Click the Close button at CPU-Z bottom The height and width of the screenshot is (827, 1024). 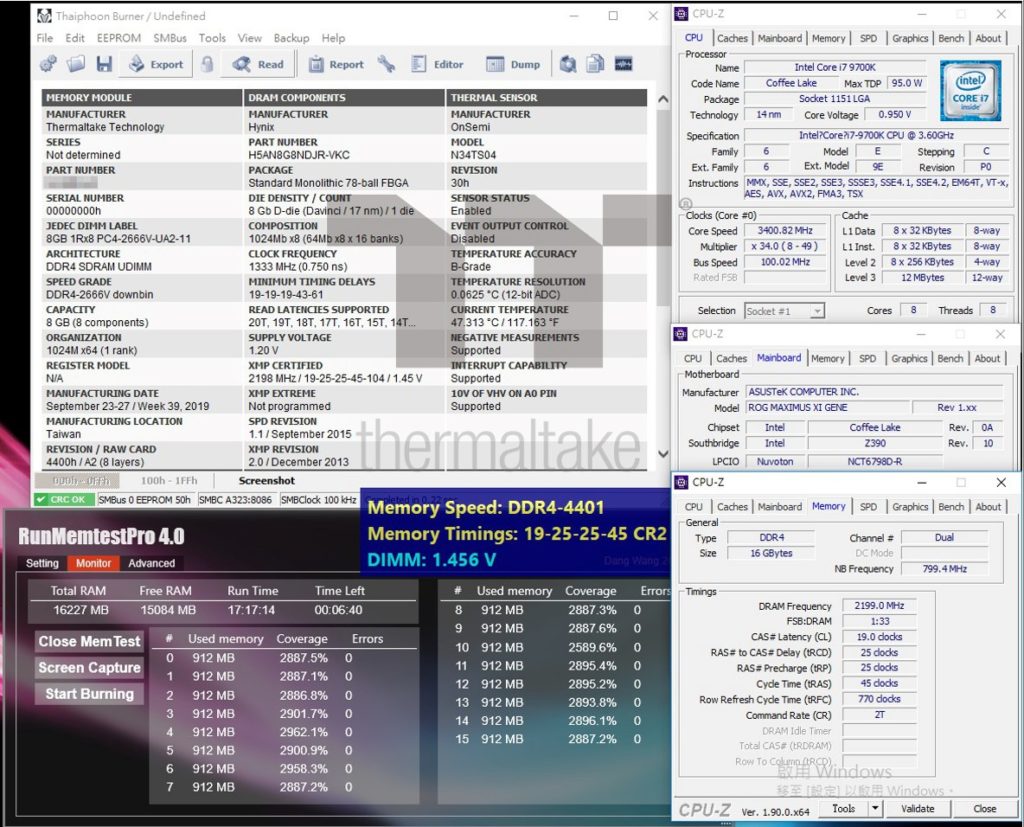[x=984, y=809]
